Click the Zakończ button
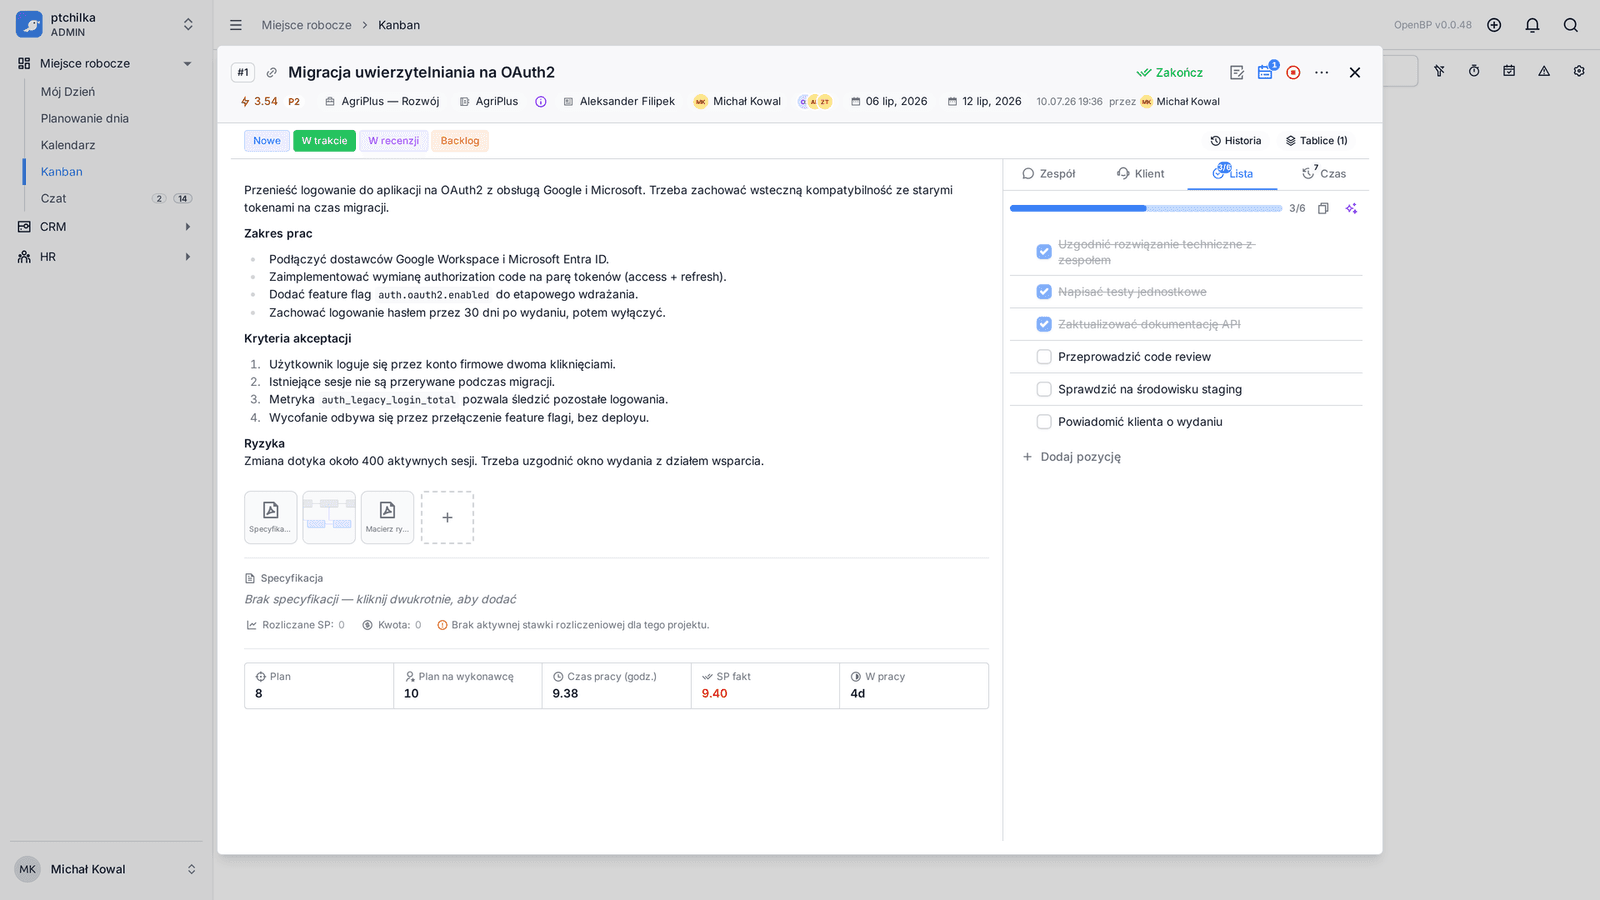The image size is (1600, 900). pyautogui.click(x=1170, y=73)
